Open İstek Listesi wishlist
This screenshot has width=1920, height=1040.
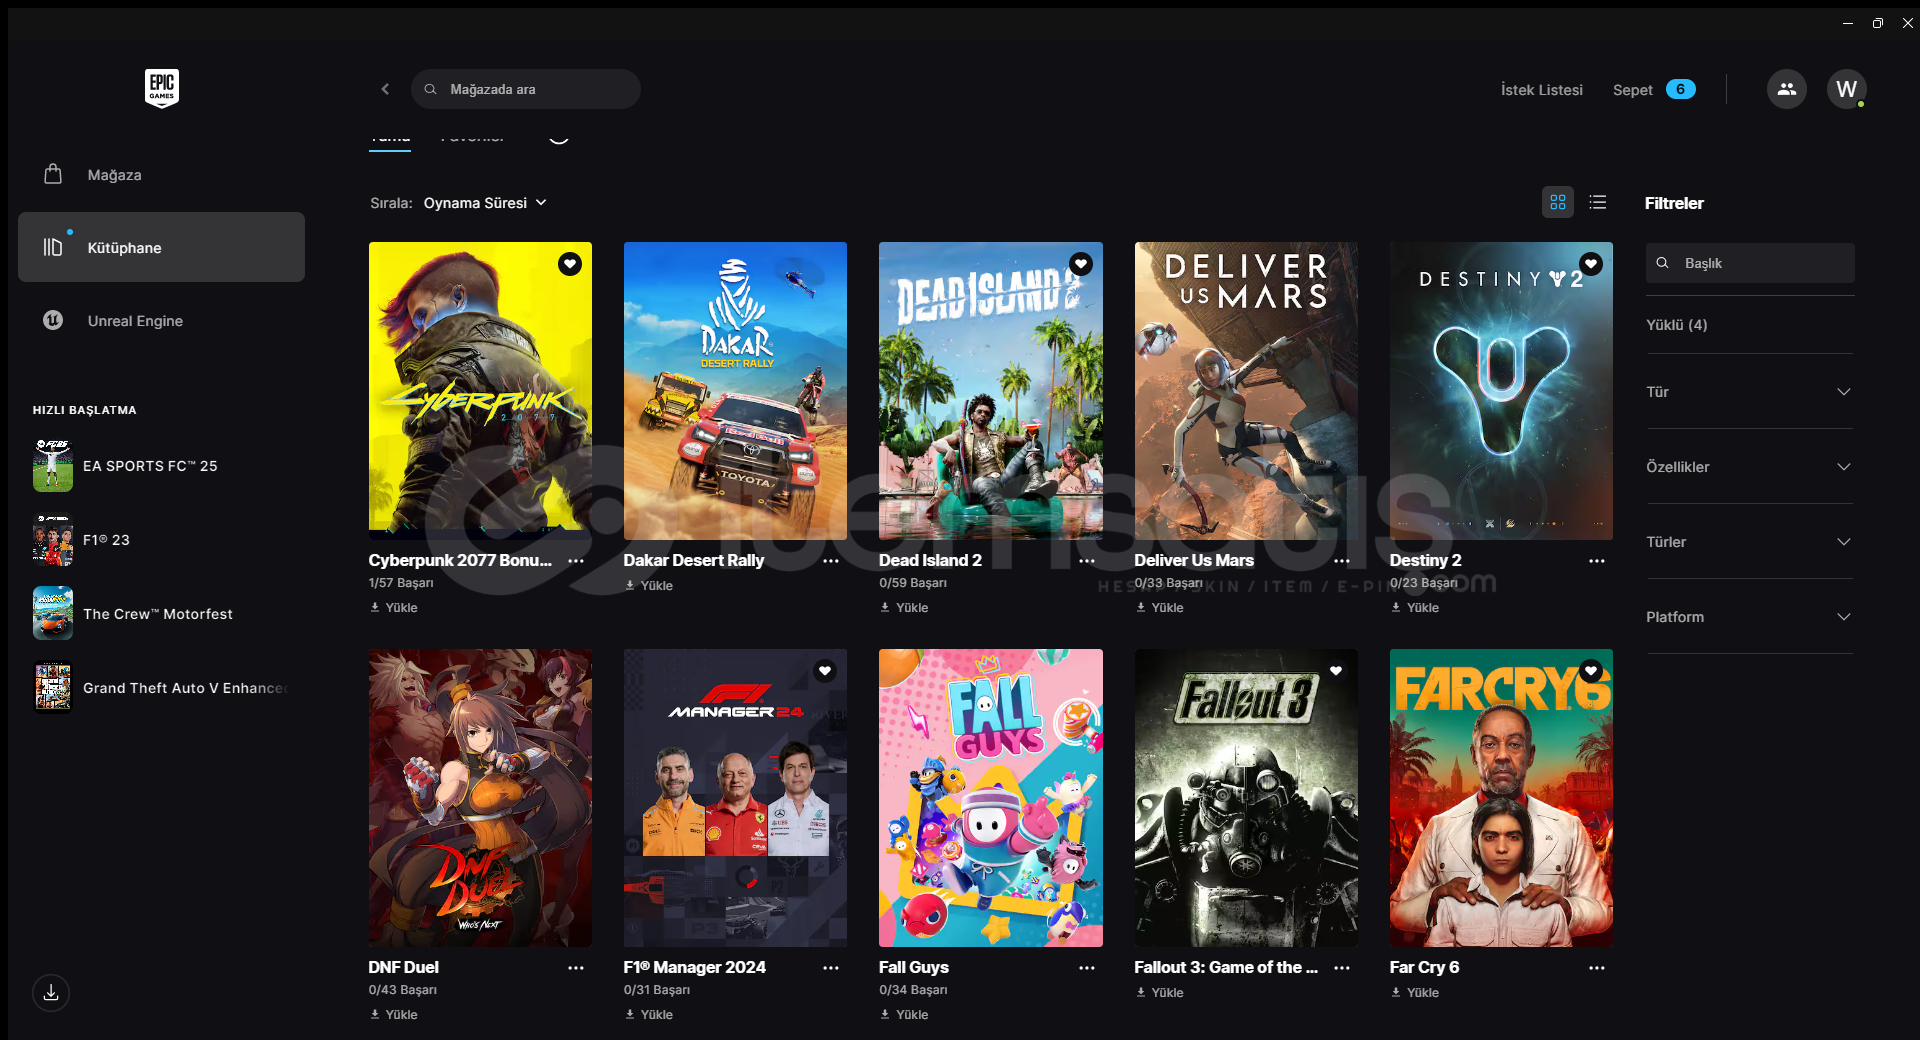(1541, 90)
